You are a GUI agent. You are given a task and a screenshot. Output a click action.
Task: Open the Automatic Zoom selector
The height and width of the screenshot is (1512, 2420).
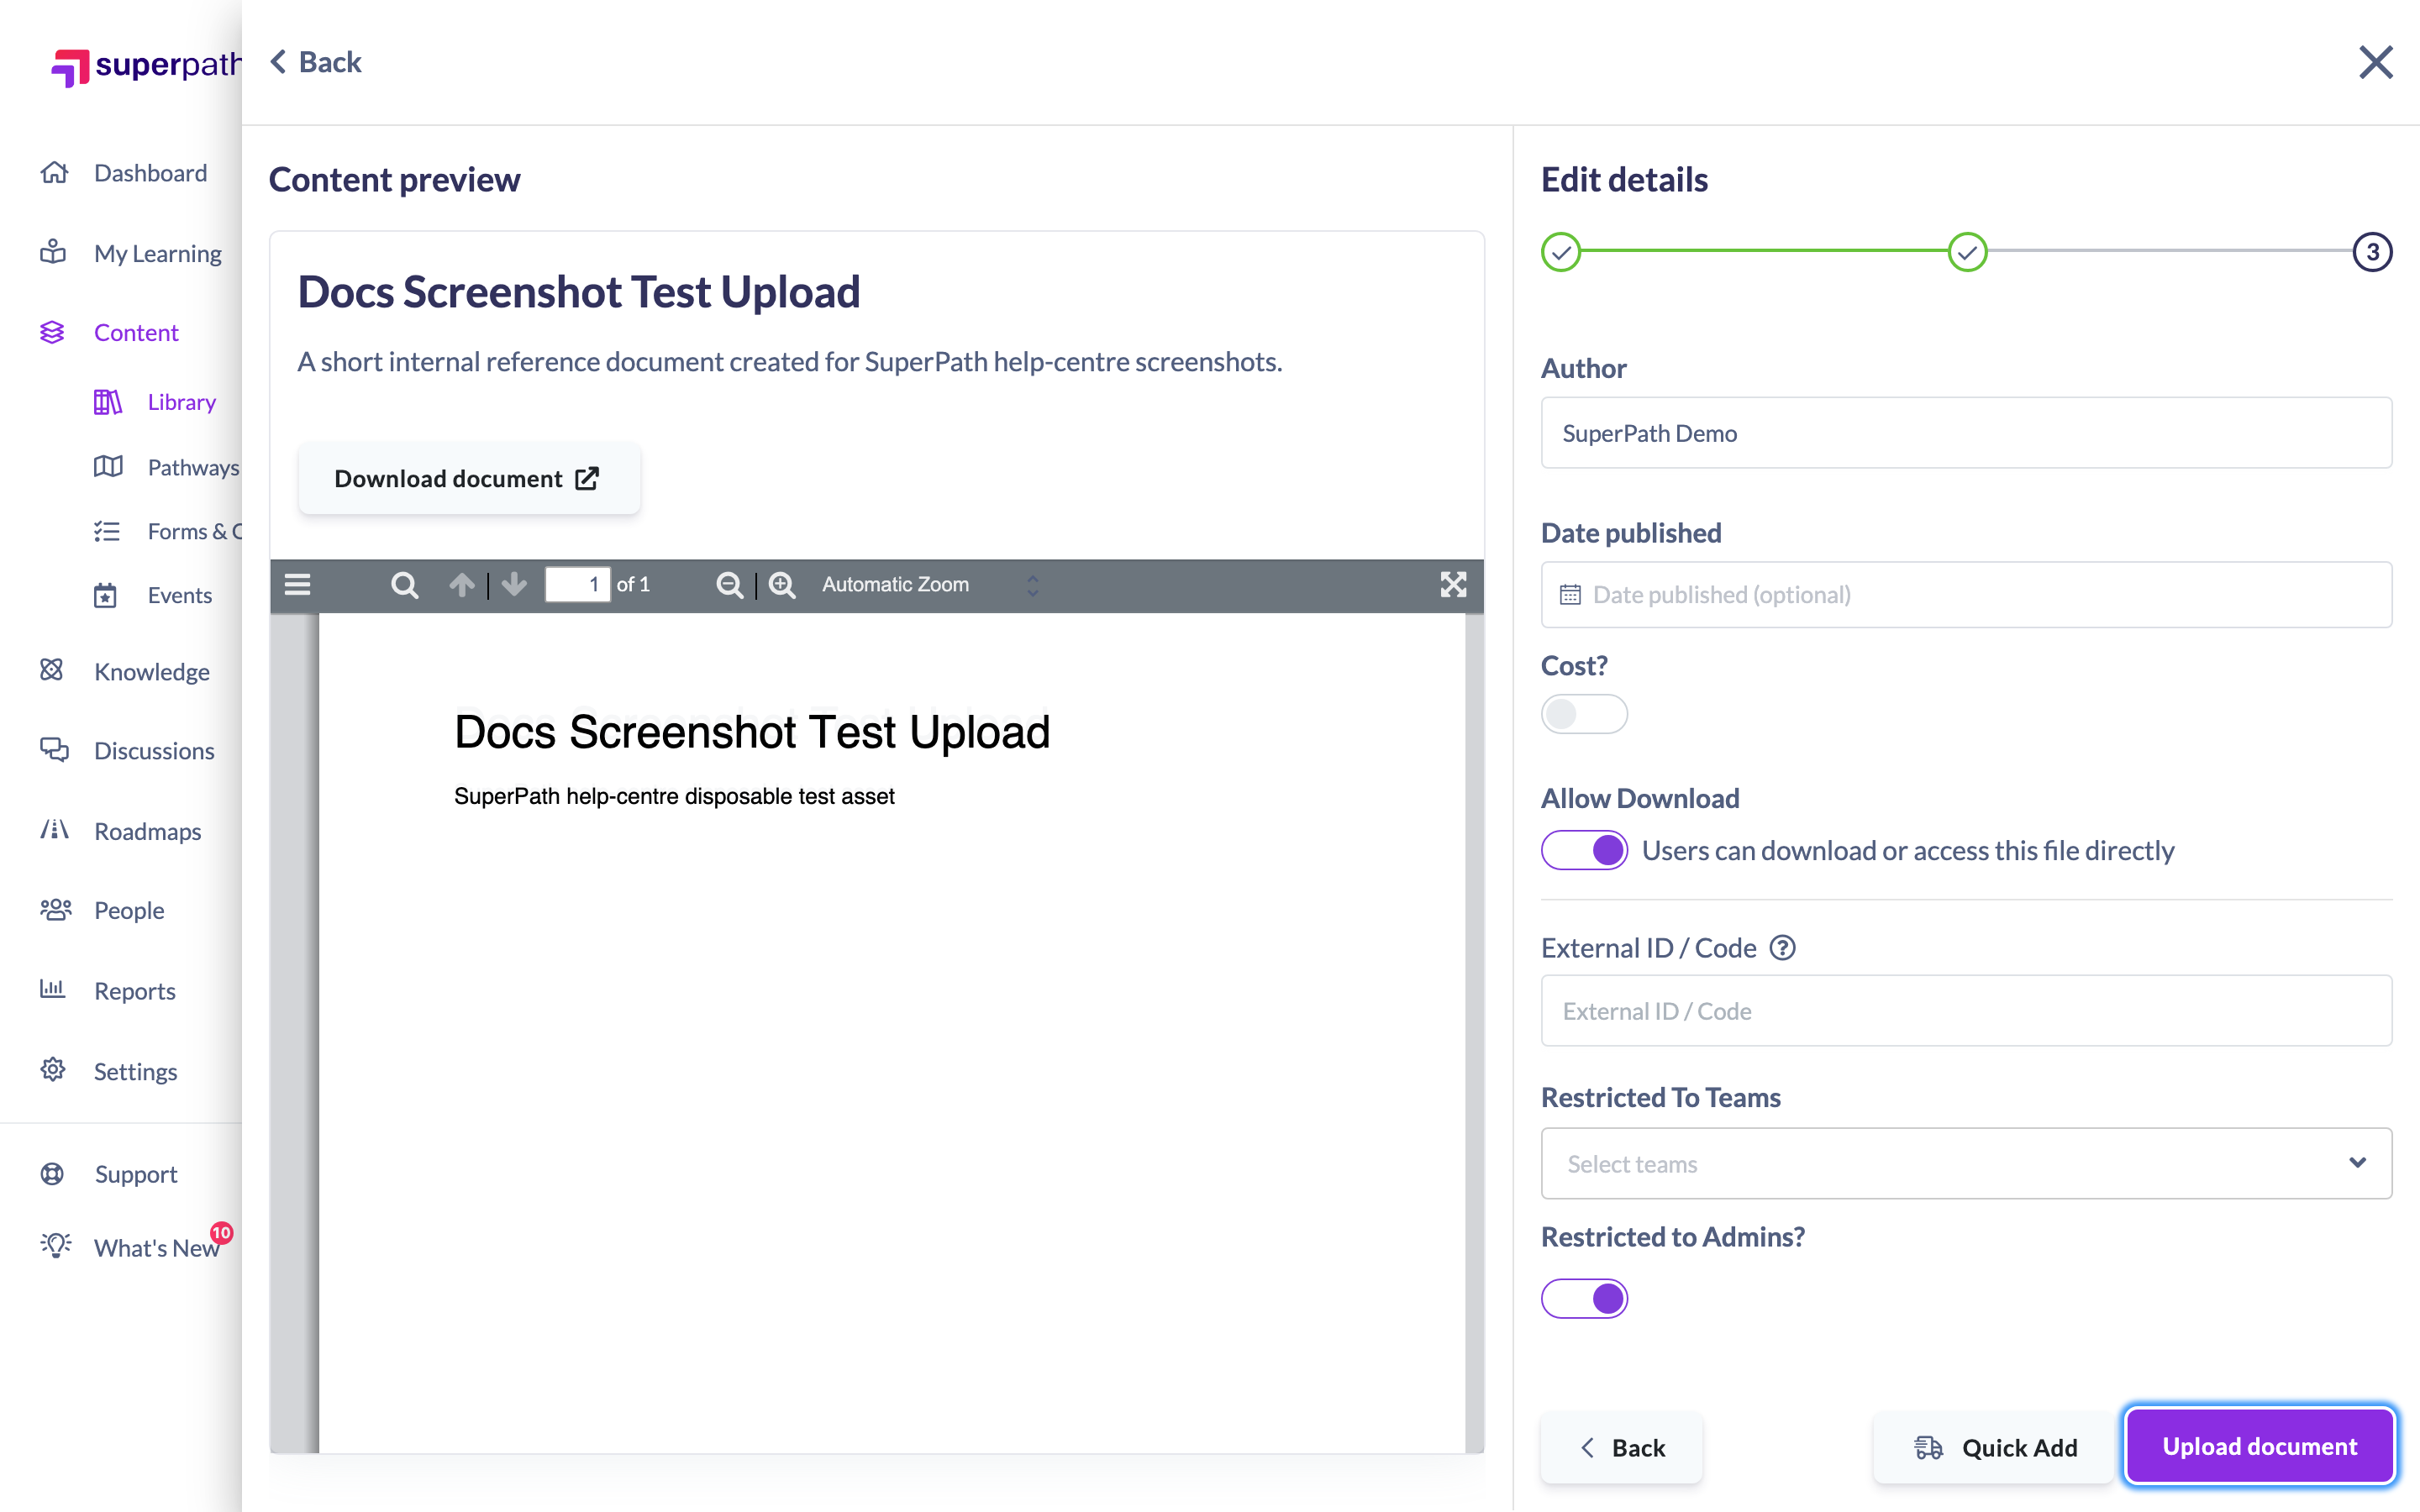coord(930,585)
